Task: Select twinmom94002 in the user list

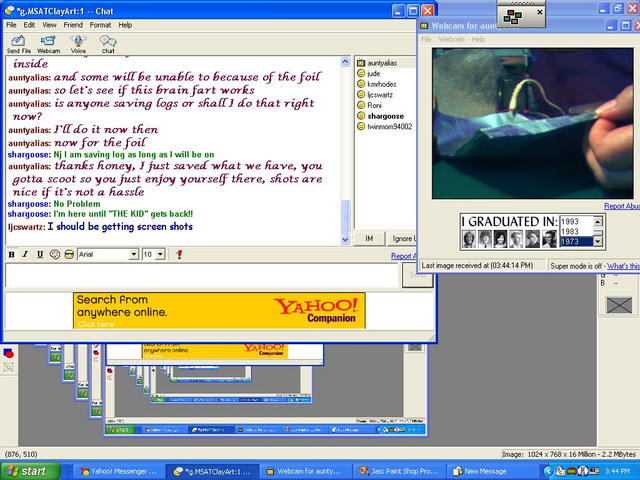Action: pyautogui.click(x=390, y=127)
